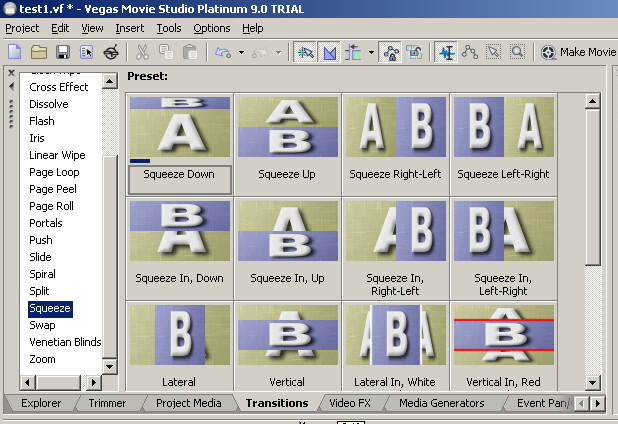The height and width of the screenshot is (424, 618).
Task: Select Portals transition
Action: [46, 223]
